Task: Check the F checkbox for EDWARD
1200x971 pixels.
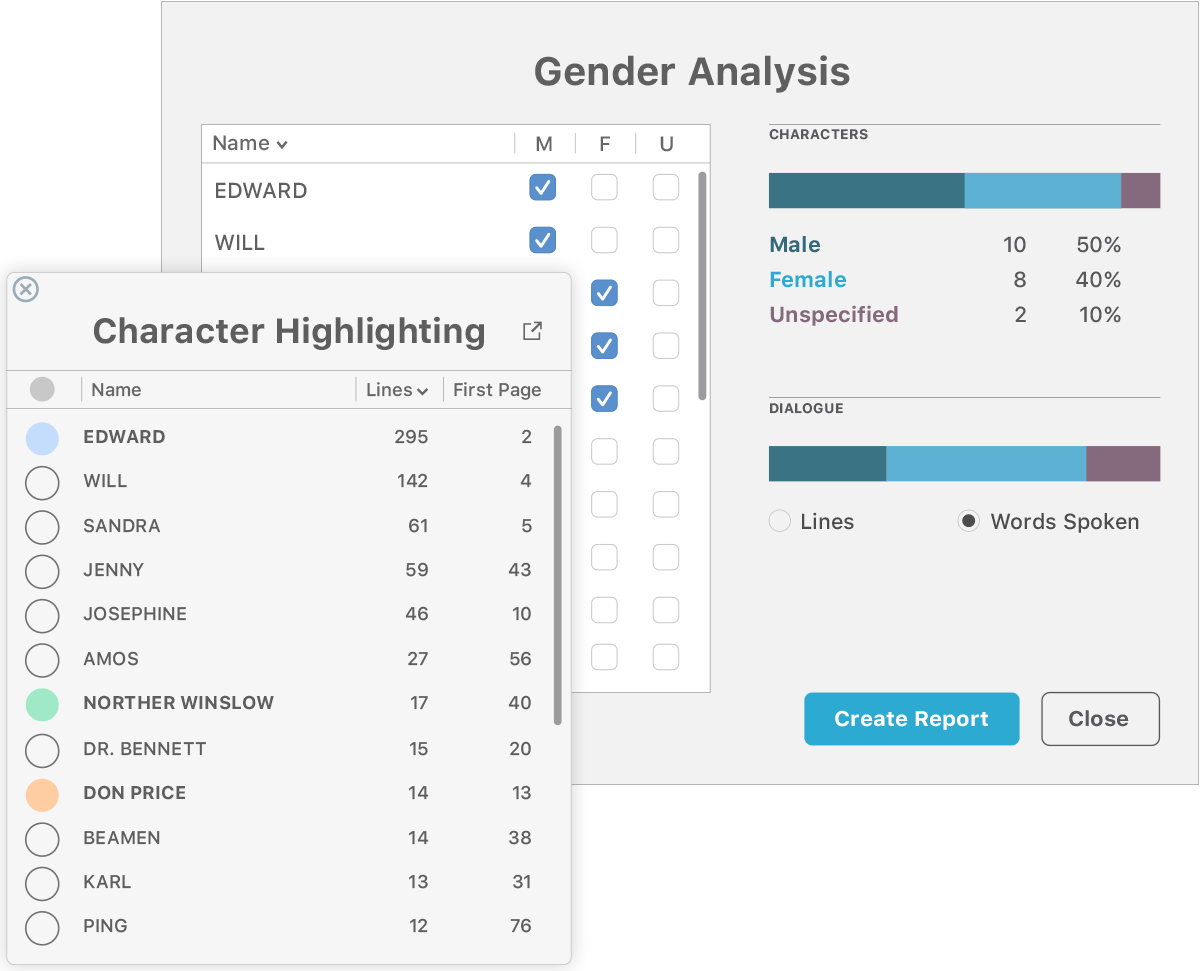Action: point(604,188)
